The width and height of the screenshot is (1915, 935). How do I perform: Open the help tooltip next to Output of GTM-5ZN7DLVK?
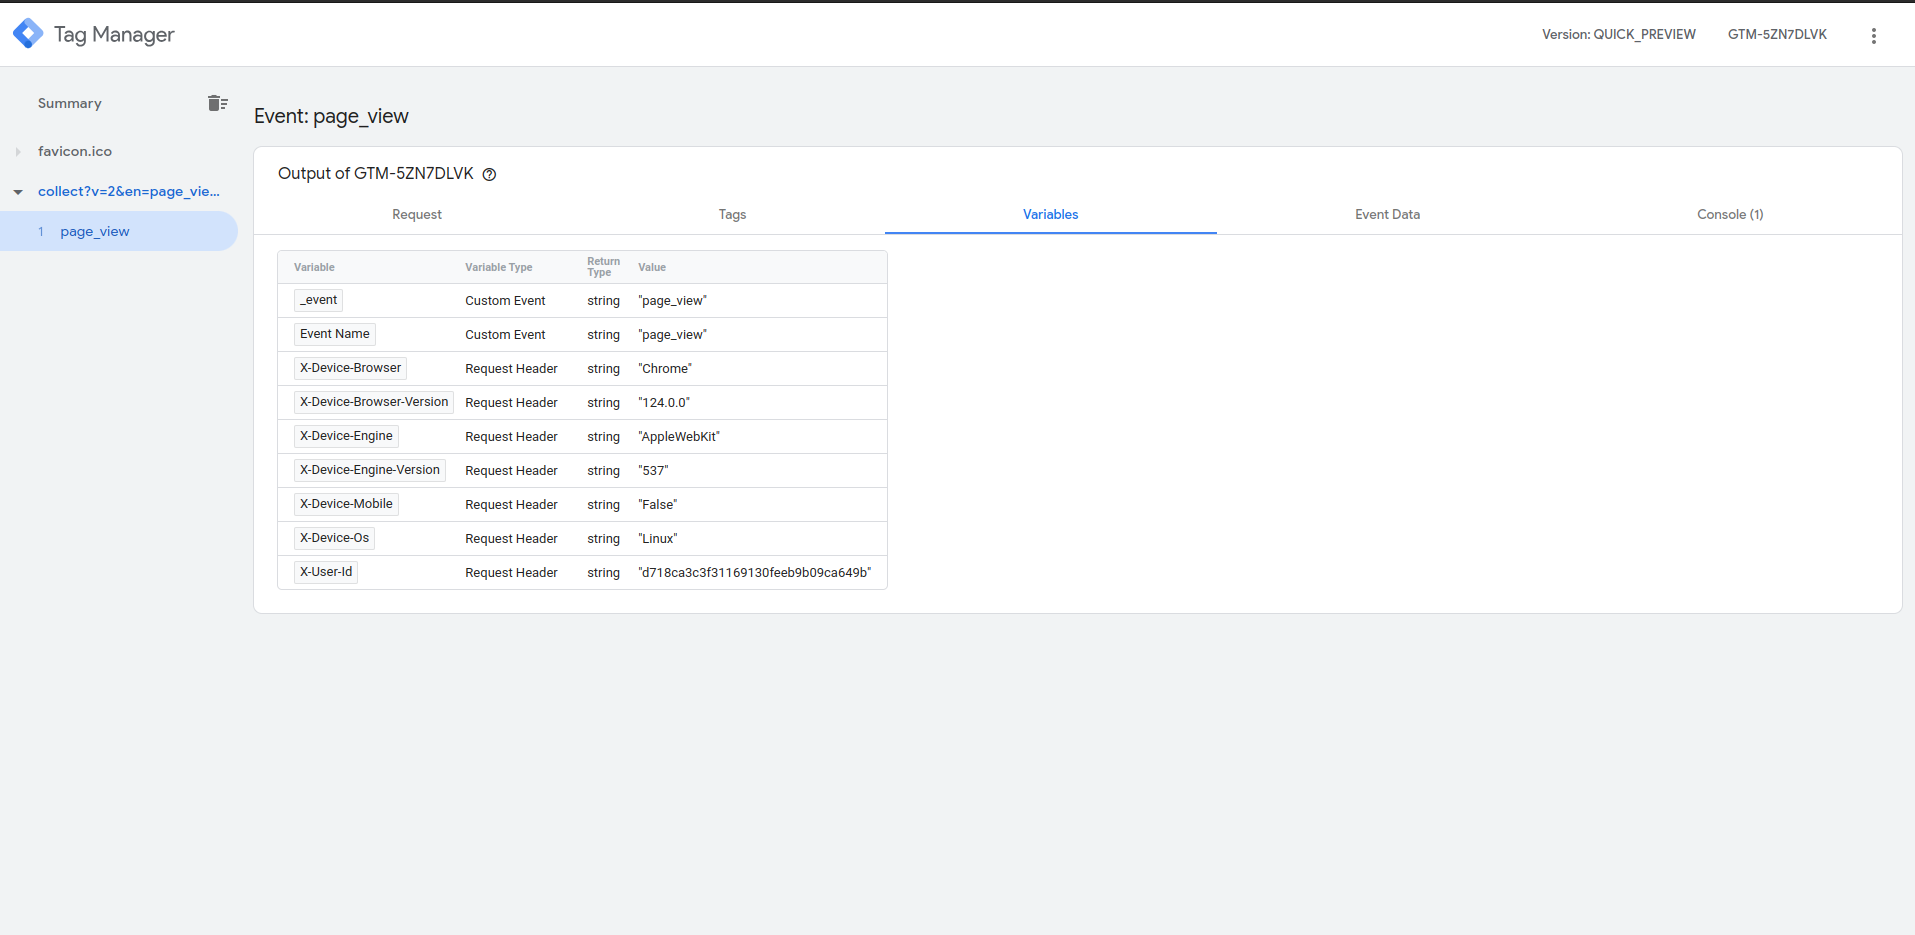tap(489, 174)
